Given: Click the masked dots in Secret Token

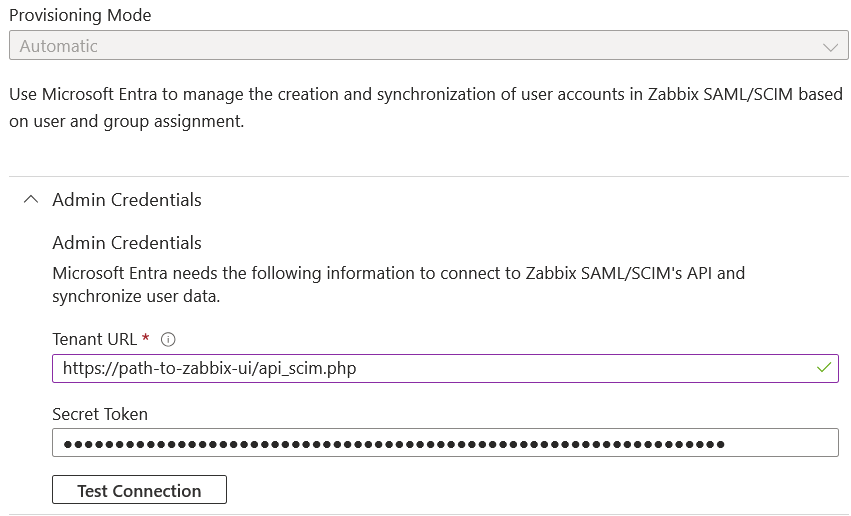Looking at the screenshot, I should click(x=394, y=444).
